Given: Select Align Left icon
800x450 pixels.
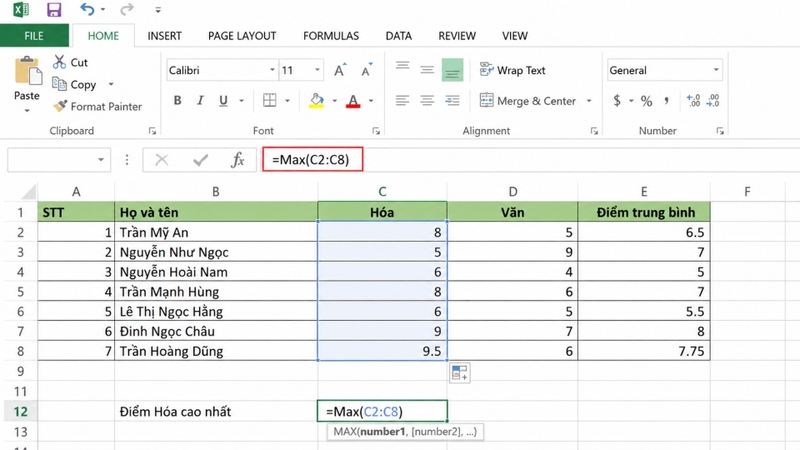Looking at the screenshot, I should coord(403,101).
